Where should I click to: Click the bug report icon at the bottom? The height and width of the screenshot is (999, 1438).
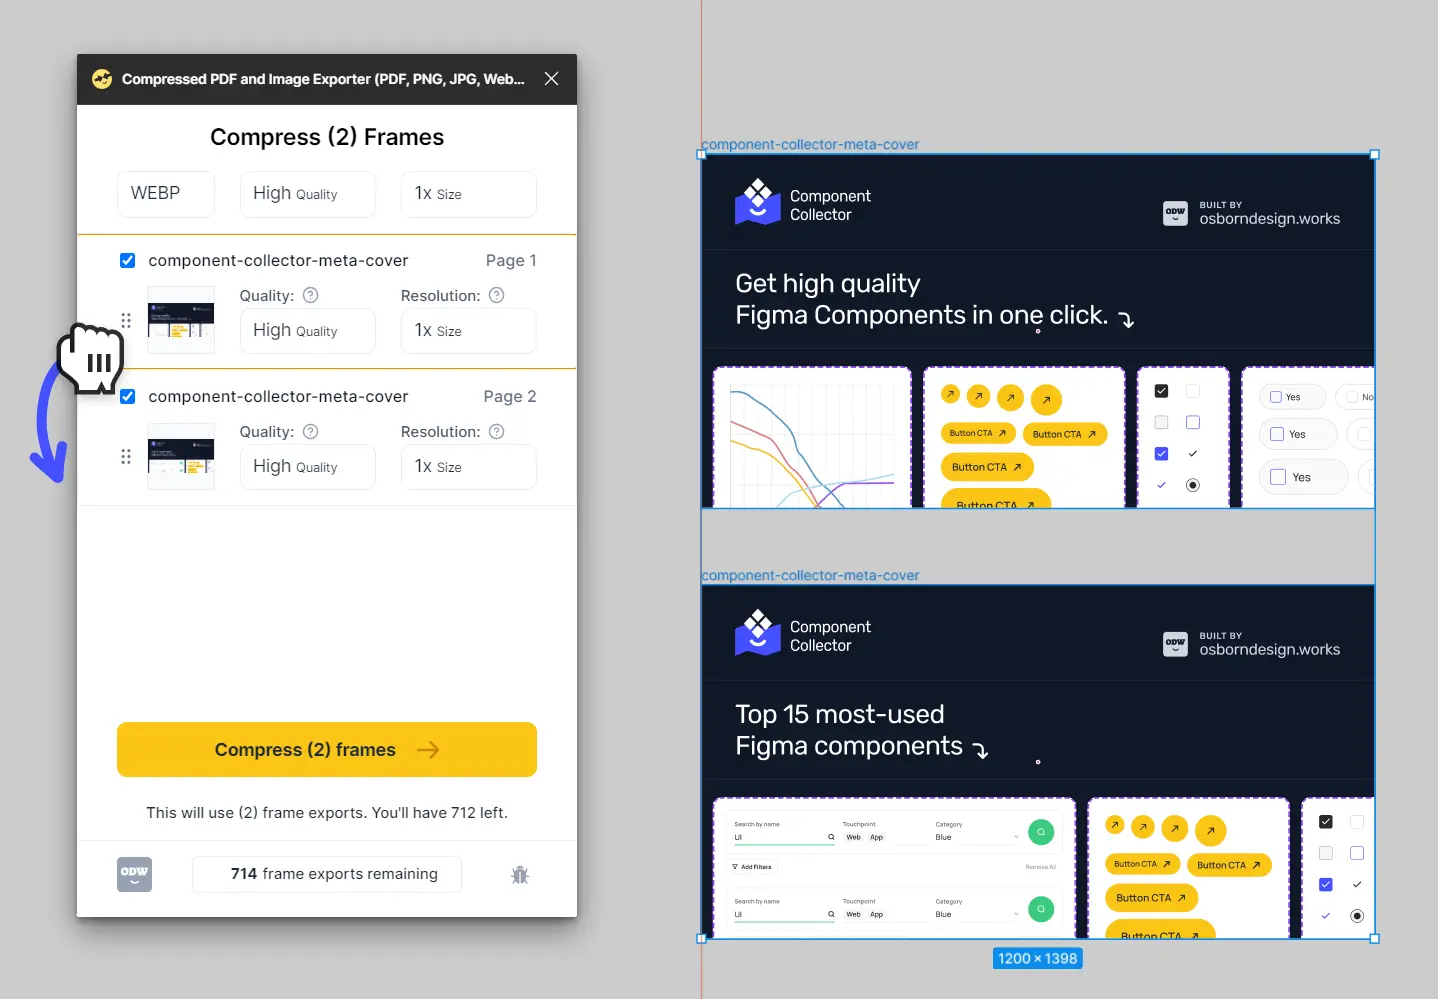[520, 874]
